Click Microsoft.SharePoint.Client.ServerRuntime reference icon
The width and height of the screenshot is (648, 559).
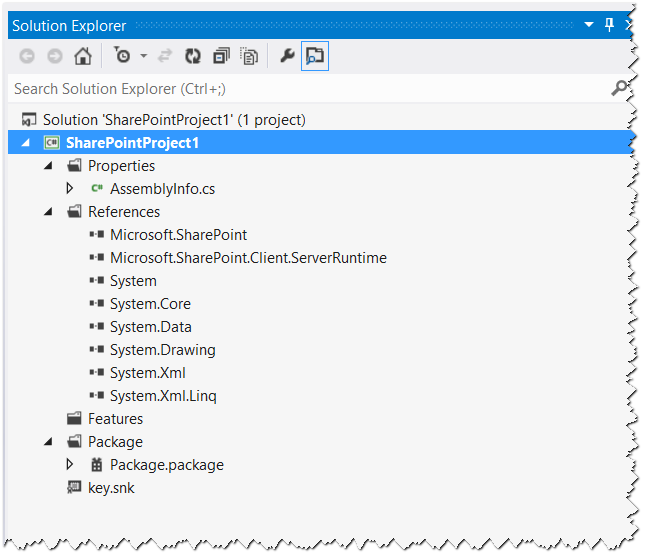(97, 257)
